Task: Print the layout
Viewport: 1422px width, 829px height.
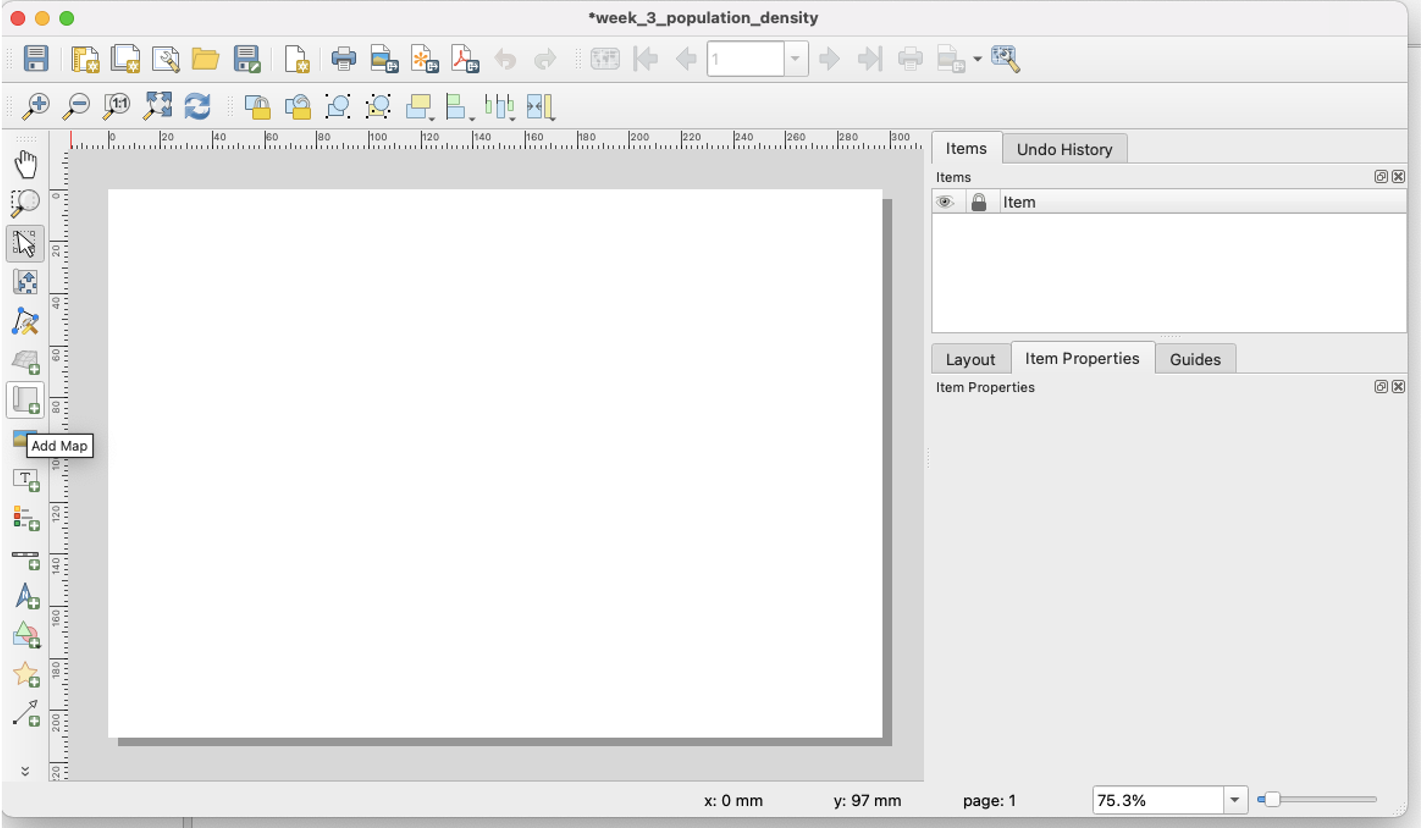Action: click(x=344, y=58)
